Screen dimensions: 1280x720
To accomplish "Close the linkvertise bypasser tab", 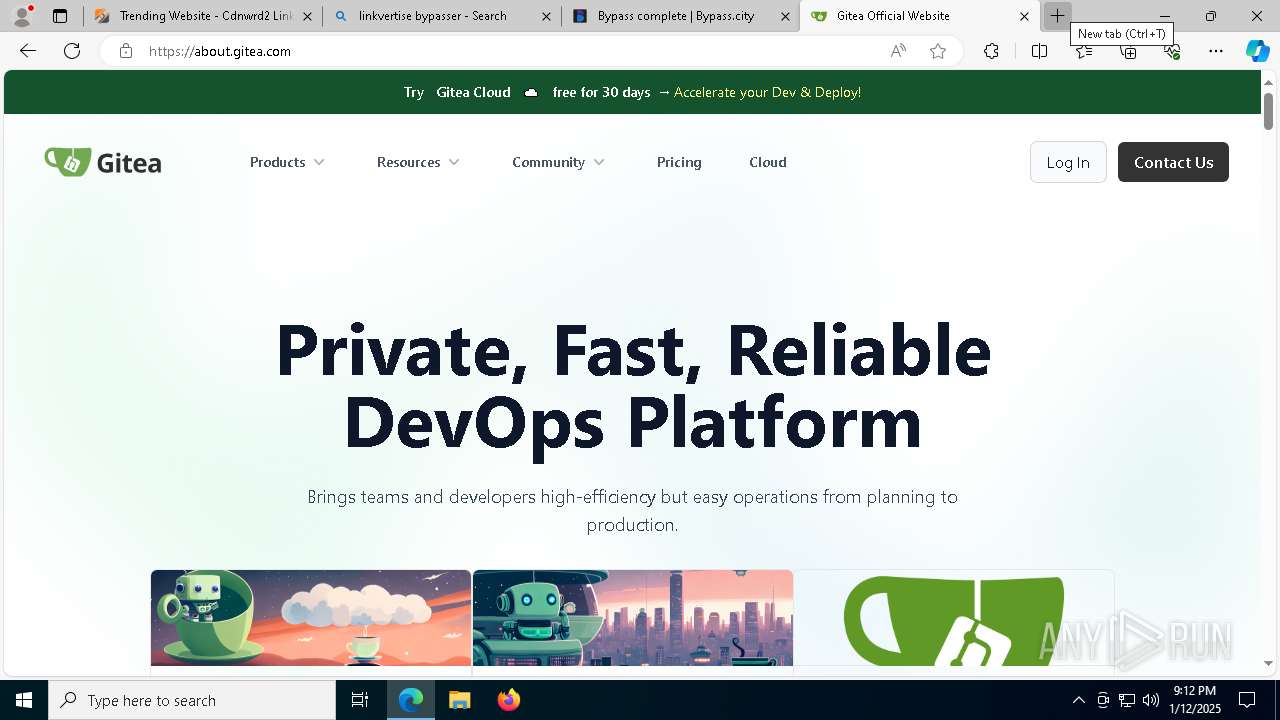I will click(546, 16).
